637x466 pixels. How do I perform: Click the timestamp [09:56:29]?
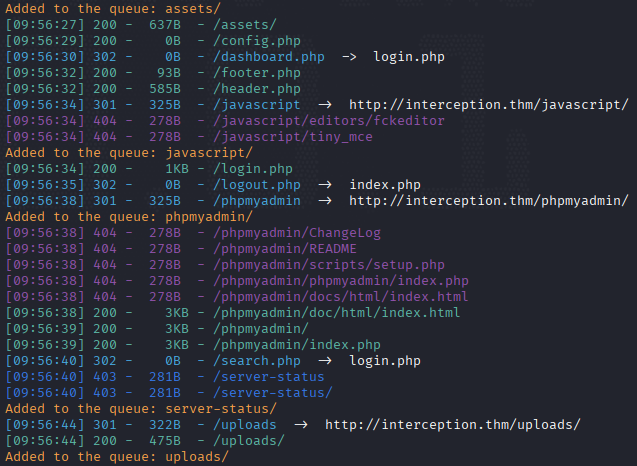click(x=45, y=41)
